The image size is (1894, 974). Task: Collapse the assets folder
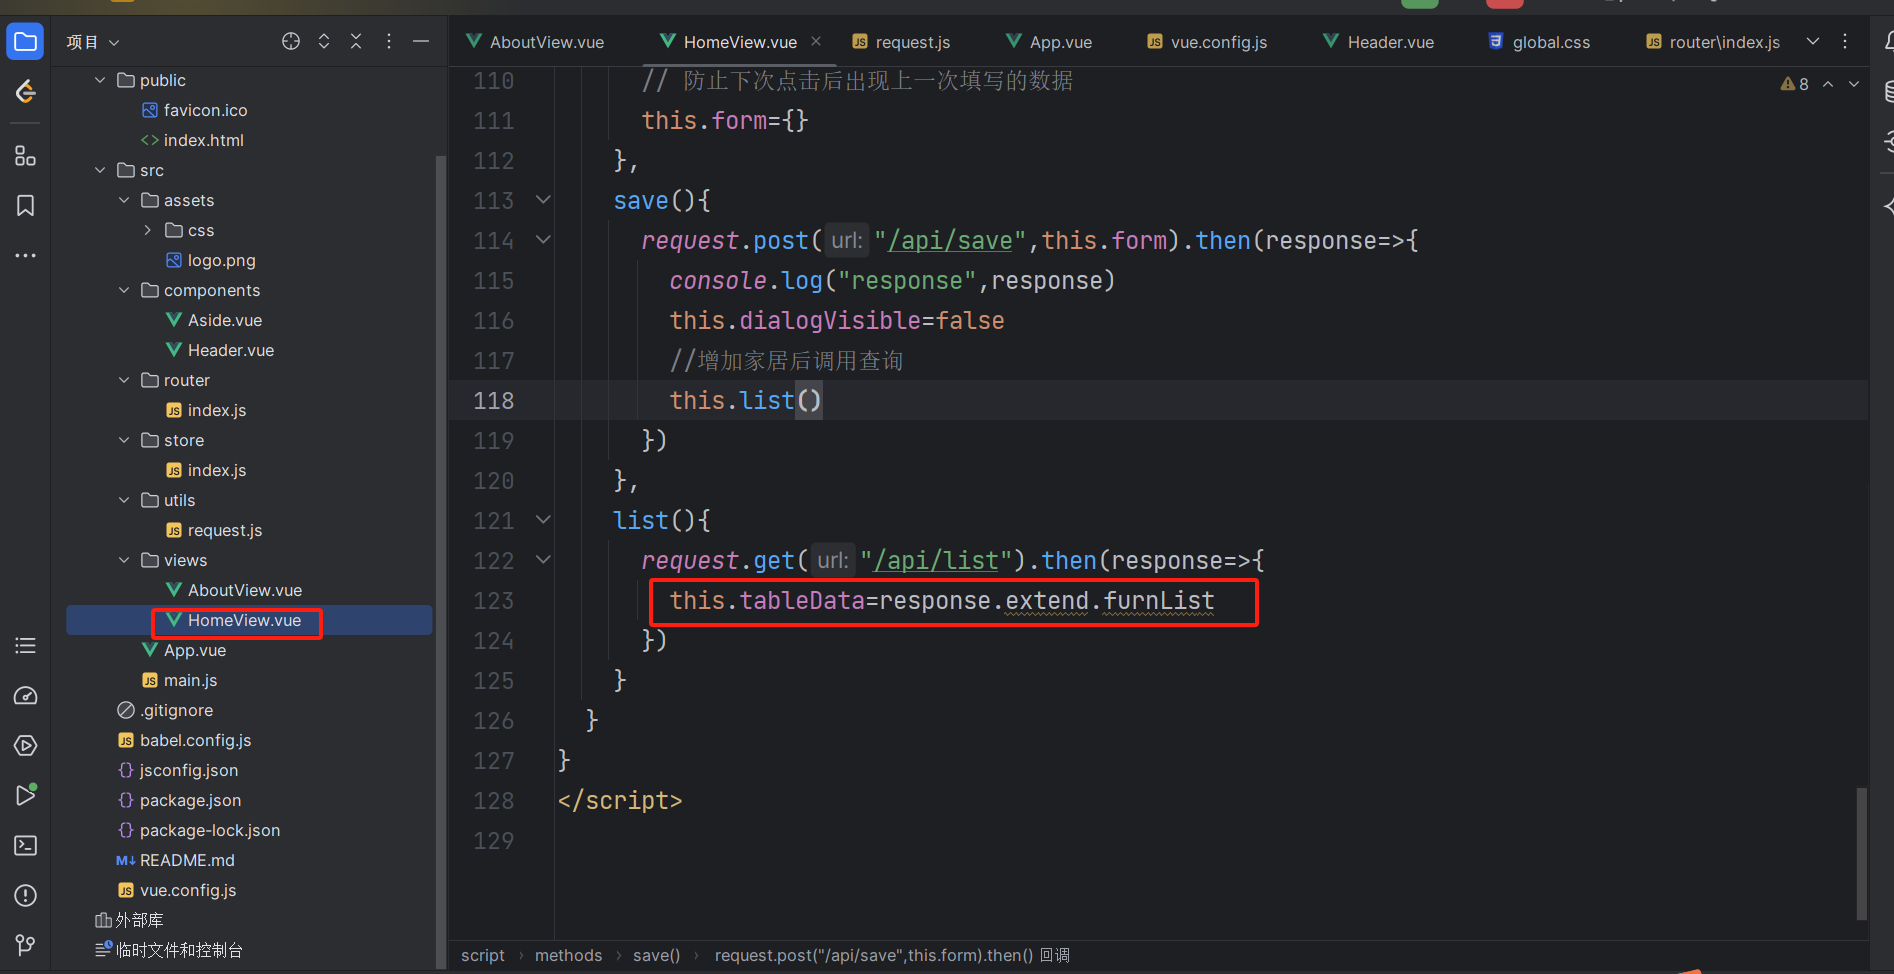tap(124, 200)
